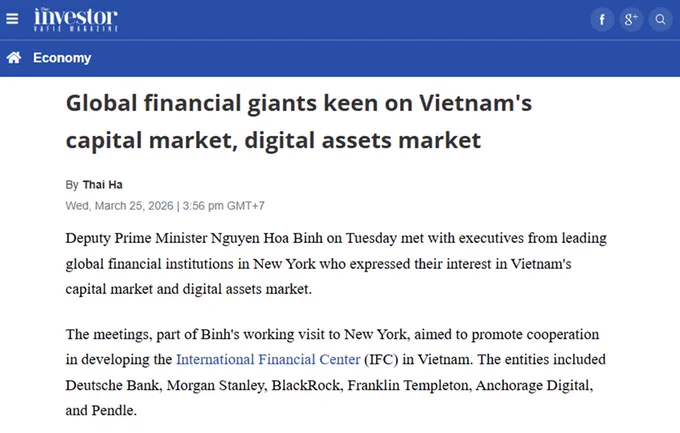Screen dimensions: 680x433
Task: Click the (IFC) abbreviation in the article
Action: [x=381, y=360]
